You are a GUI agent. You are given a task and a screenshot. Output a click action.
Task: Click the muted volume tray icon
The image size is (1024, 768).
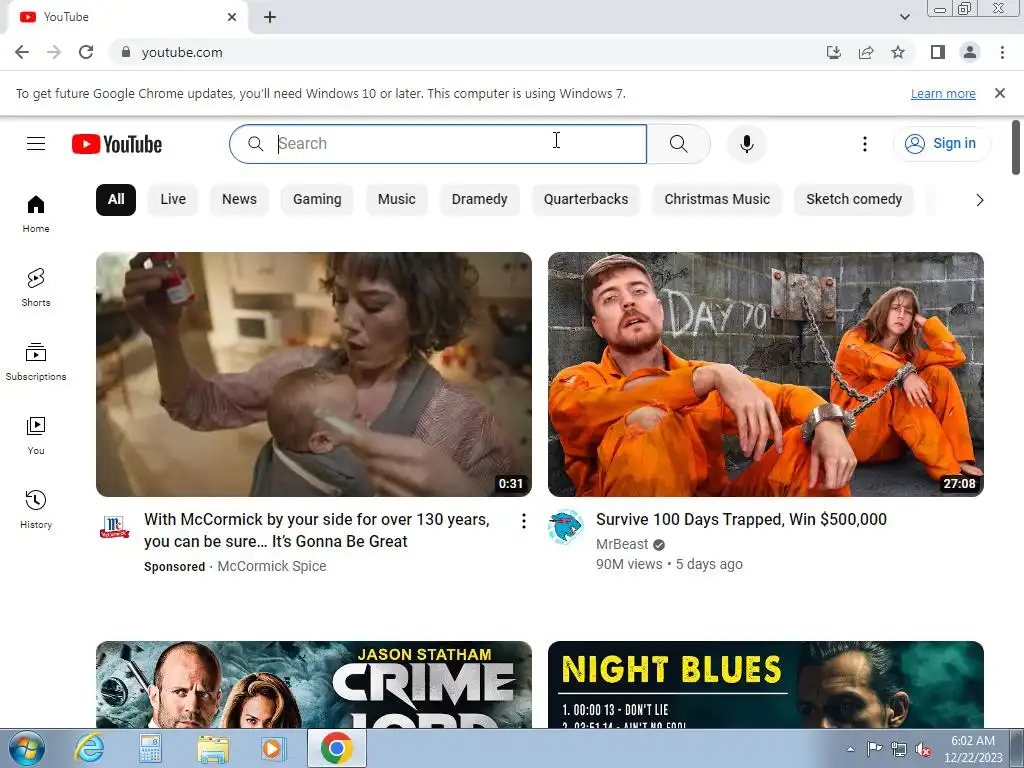pyautogui.click(x=923, y=749)
